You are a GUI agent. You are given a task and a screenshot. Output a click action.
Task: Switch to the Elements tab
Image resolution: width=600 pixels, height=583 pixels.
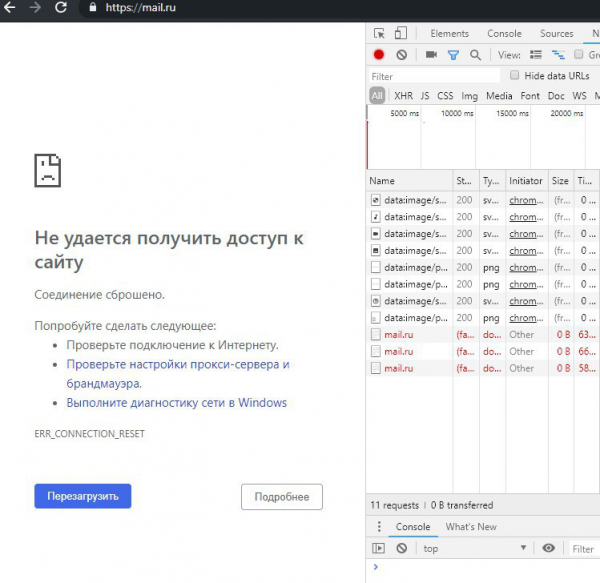pyautogui.click(x=449, y=34)
